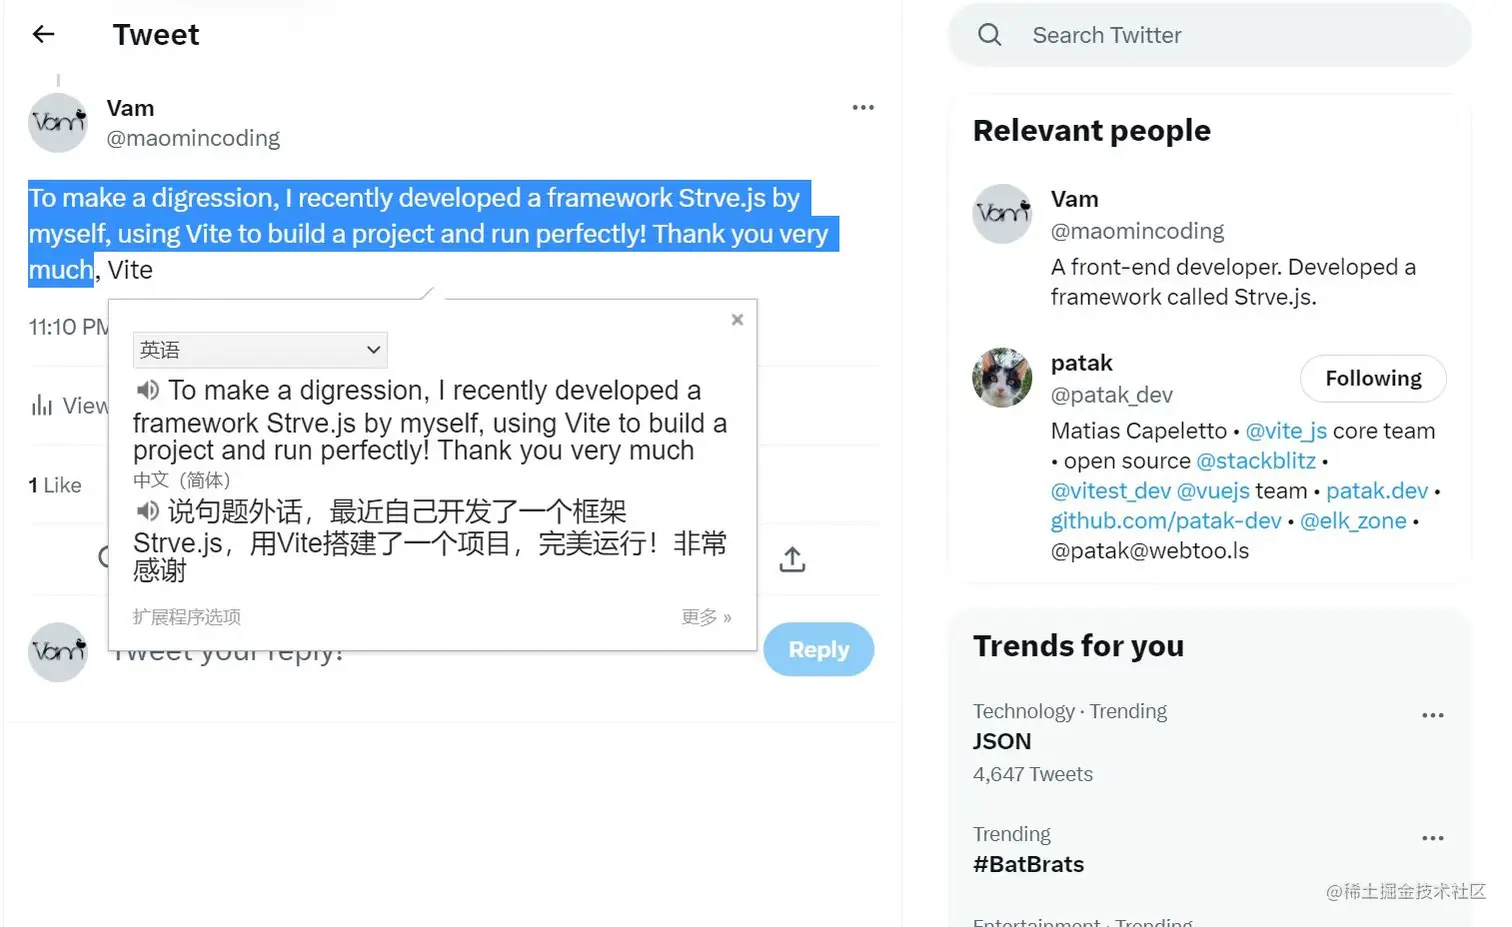Play audio of the English source text
The width and height of the screenshot is (1512, 927).
coord(148,390)
